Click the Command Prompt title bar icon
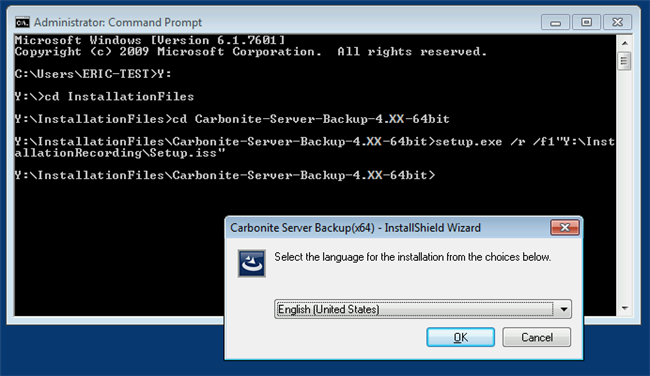The image size is (650, 376). (x=22, y=22)
